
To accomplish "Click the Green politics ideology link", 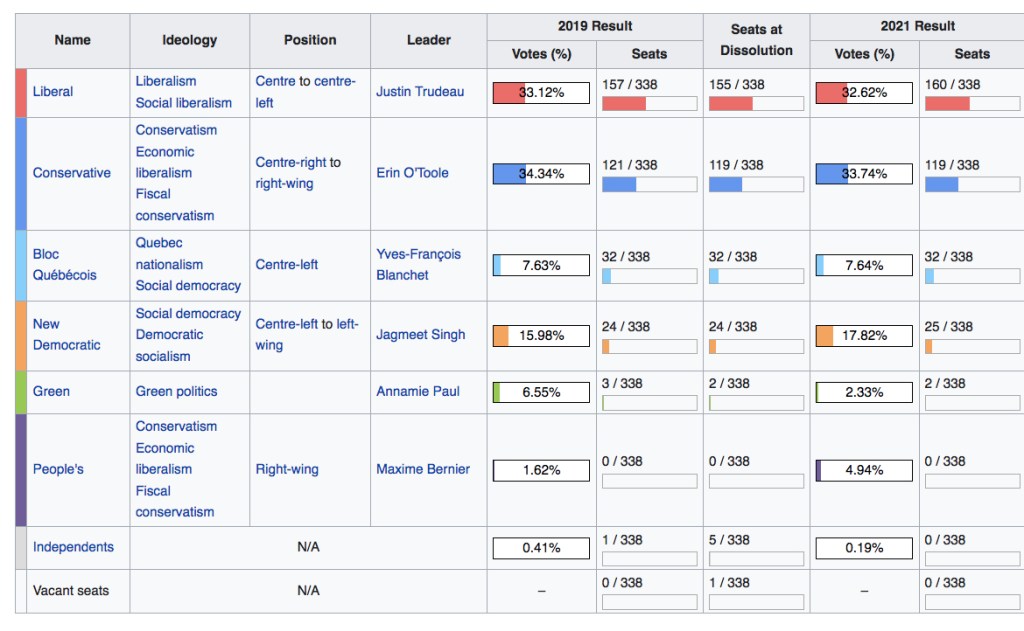I will (x=176, y=392).
